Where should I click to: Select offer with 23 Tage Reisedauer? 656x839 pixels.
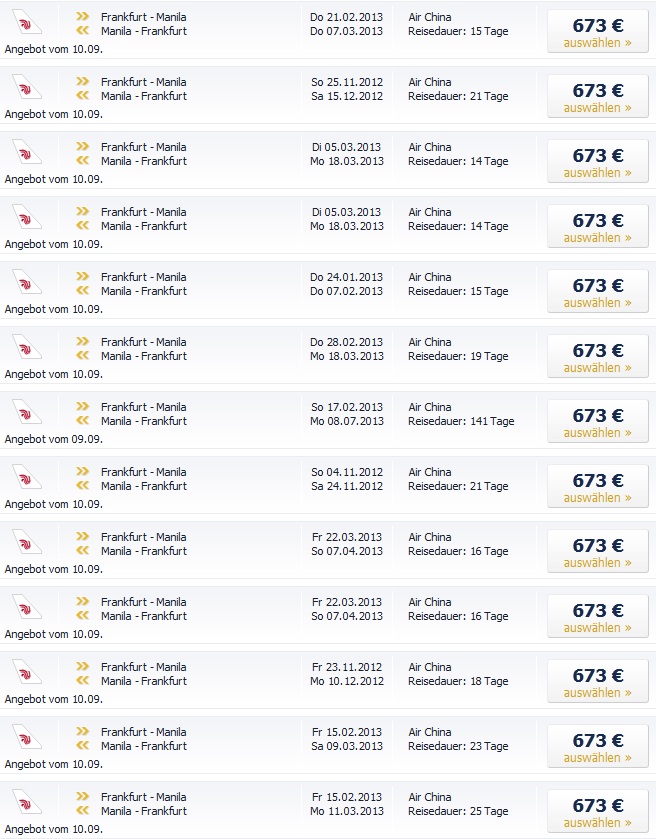click(598, 747)
